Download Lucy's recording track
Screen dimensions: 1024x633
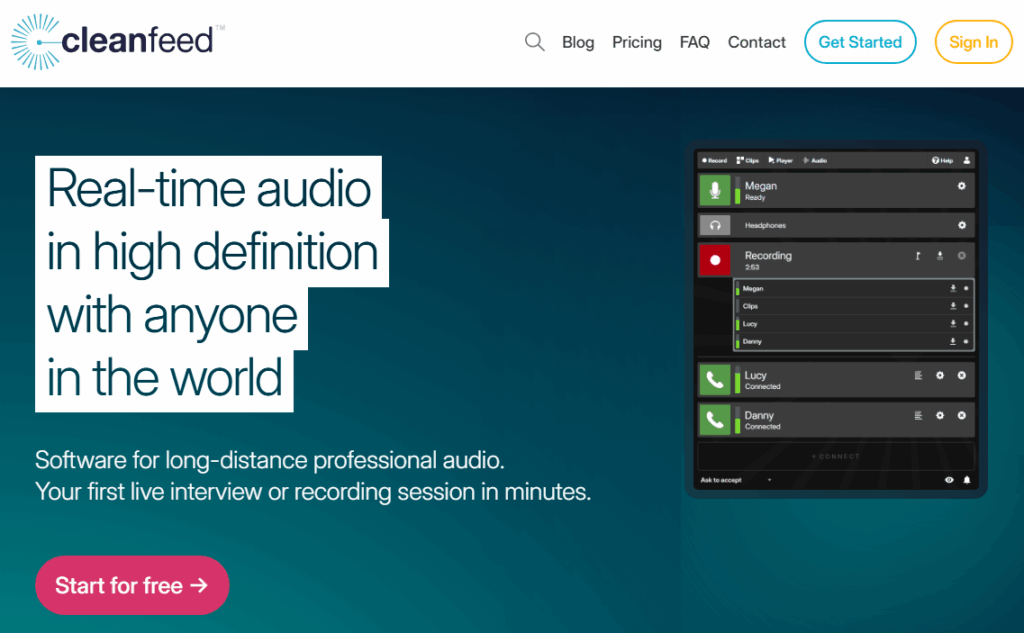point(953,323)
